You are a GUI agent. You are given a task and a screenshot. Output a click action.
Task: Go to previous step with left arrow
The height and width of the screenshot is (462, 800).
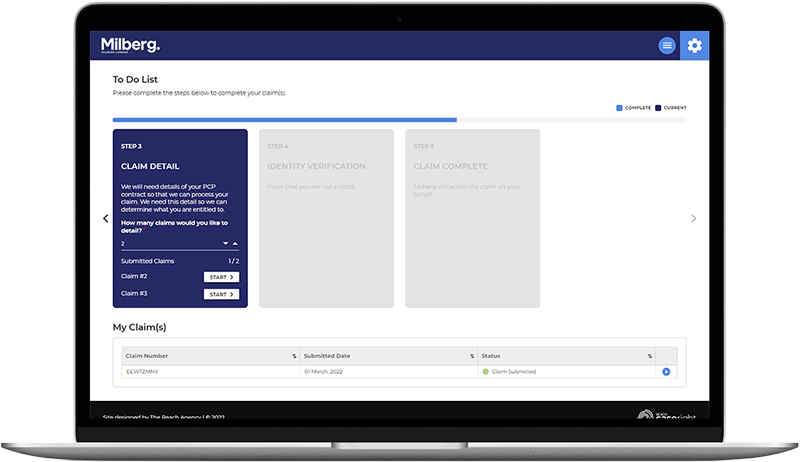[106, 218]
